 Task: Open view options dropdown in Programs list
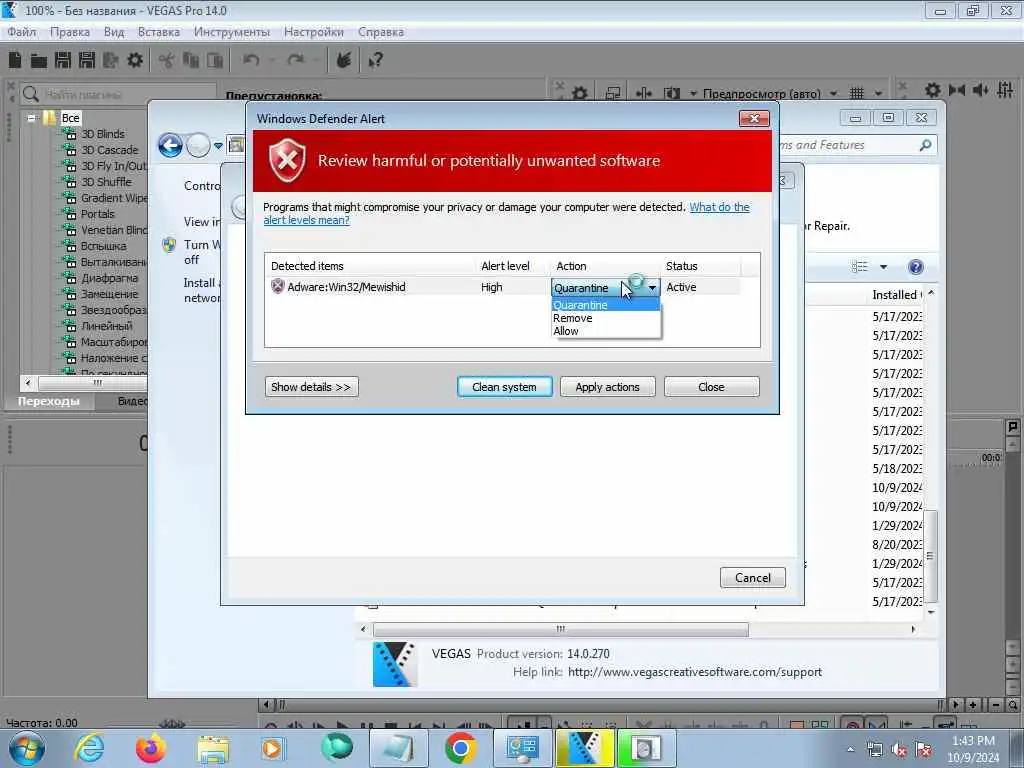884,266
